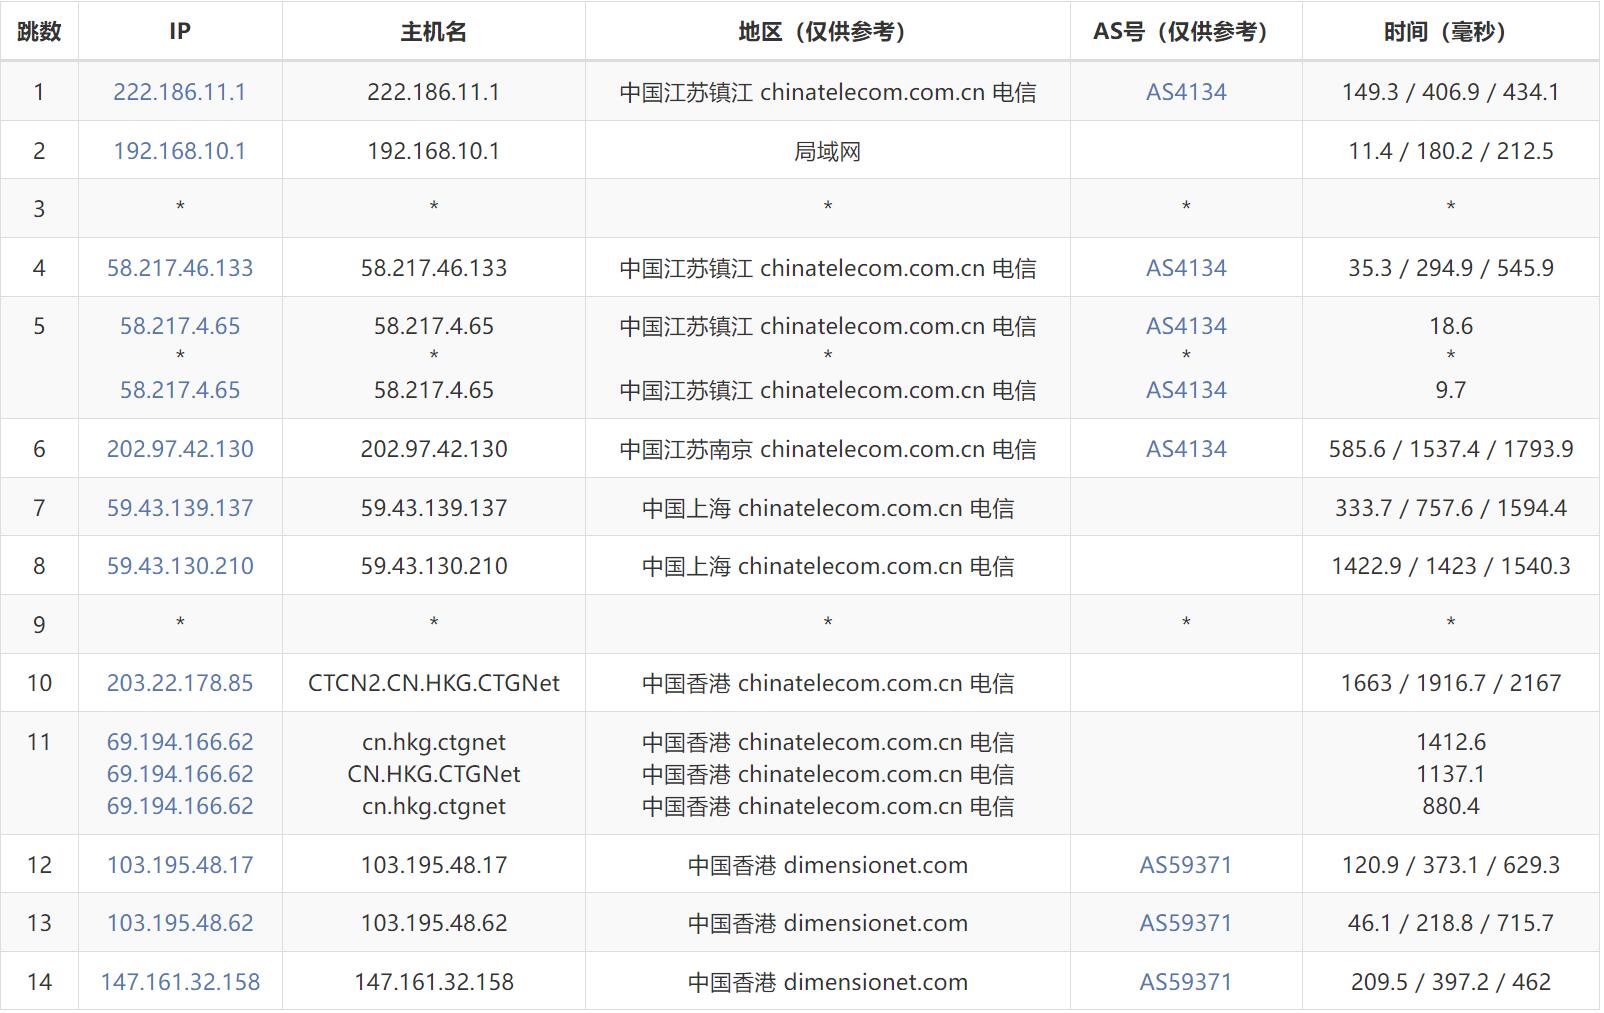
Task: Select time cell 585.6 / 1537.4 / 1793.9
Action: coord(1451,449)
